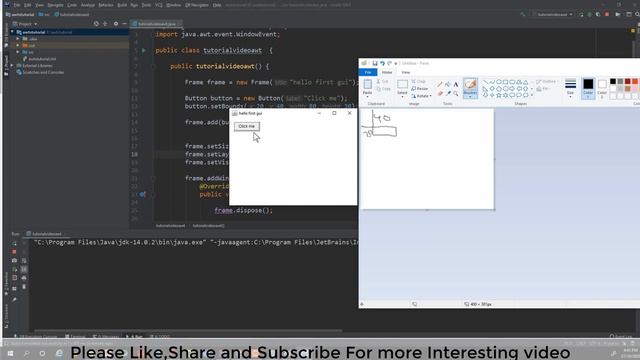Click the Size line thickness button in Paint
Viewport: 640px width, 360px height.
coord(571,87)
